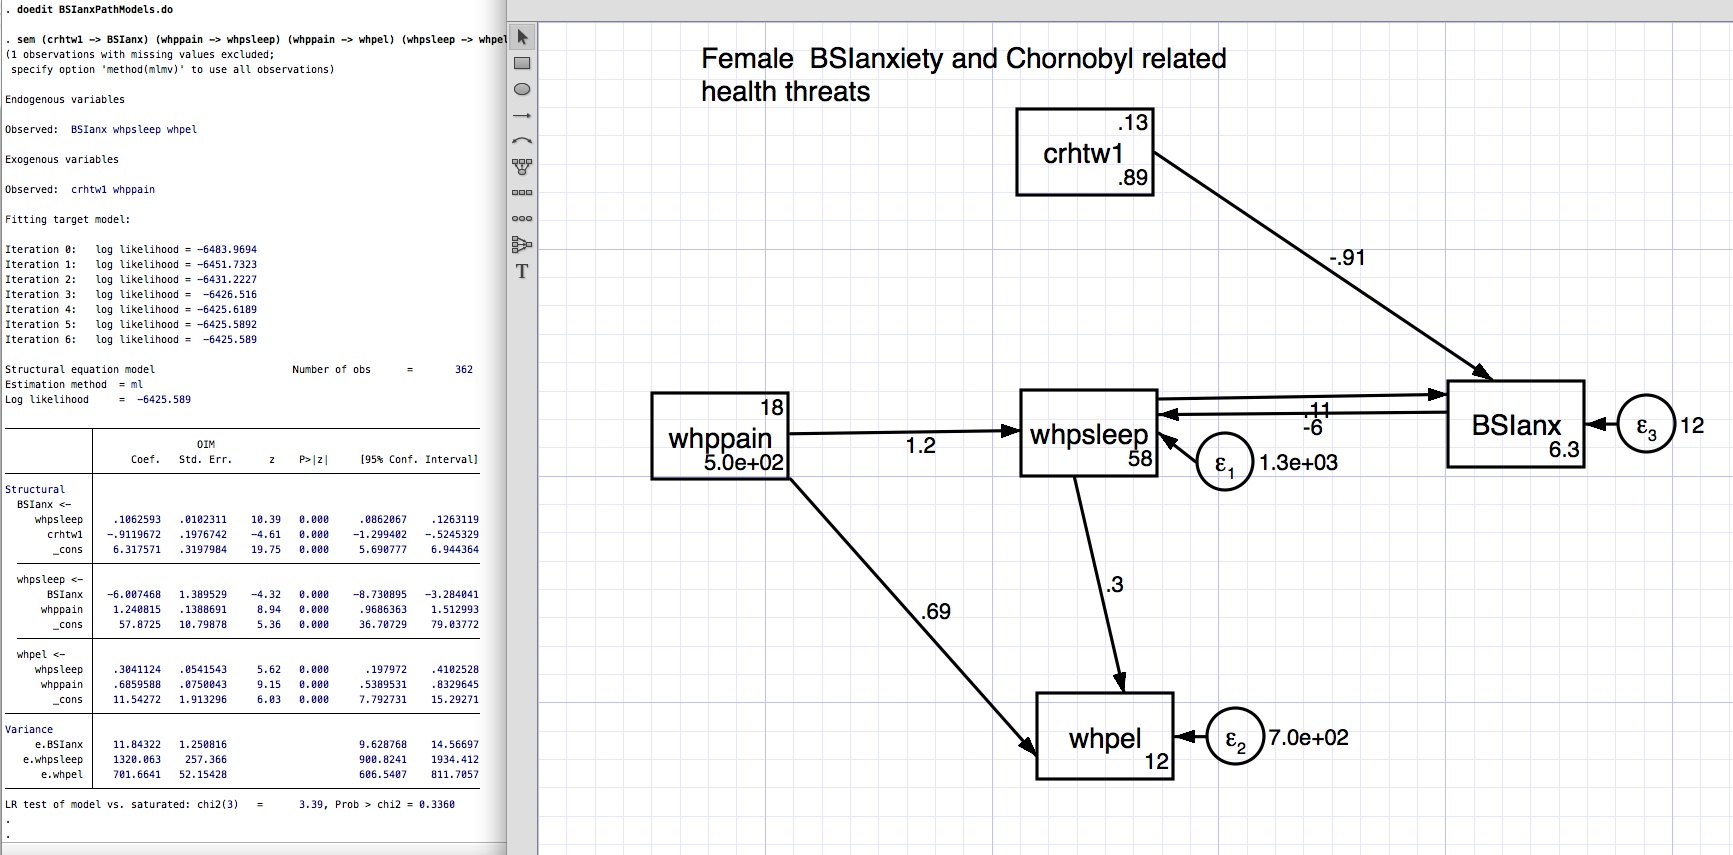Click the 'Exogenous variables' heading in results
The image size is (1733, 855).
pyautogui.click(x=62, y=160)
